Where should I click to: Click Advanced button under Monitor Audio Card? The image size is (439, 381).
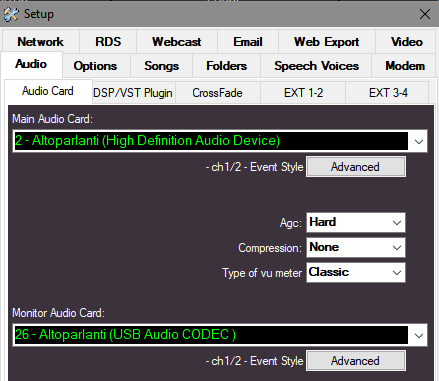pyautogui.click(x=356, y=361)
